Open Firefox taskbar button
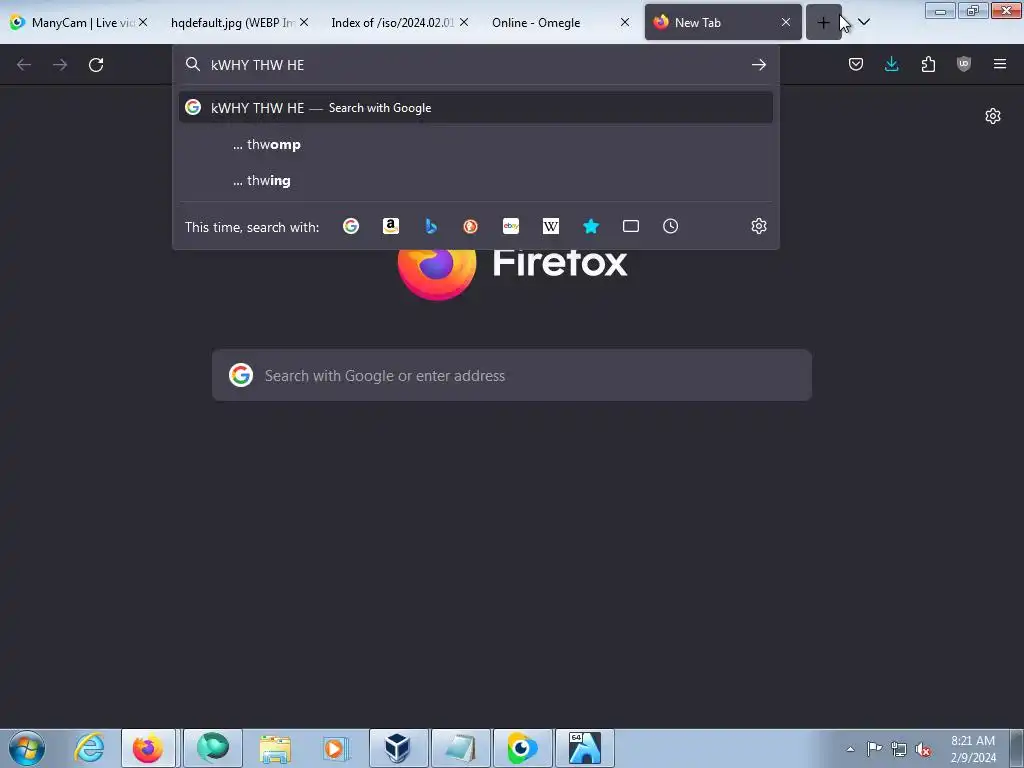Viewport: 1024px width, 768px height. (148, 748)
